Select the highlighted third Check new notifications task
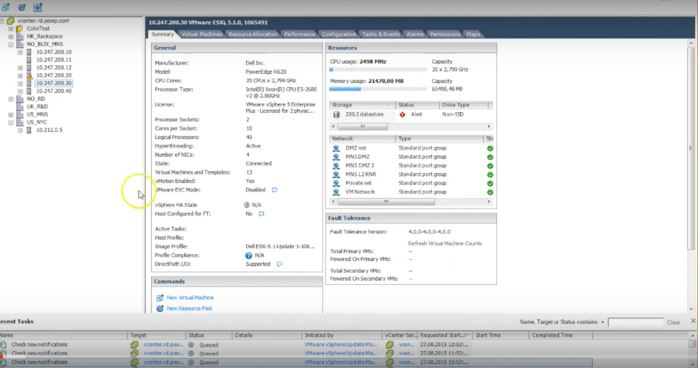698x368 pixels. click(x=296, y=363)
